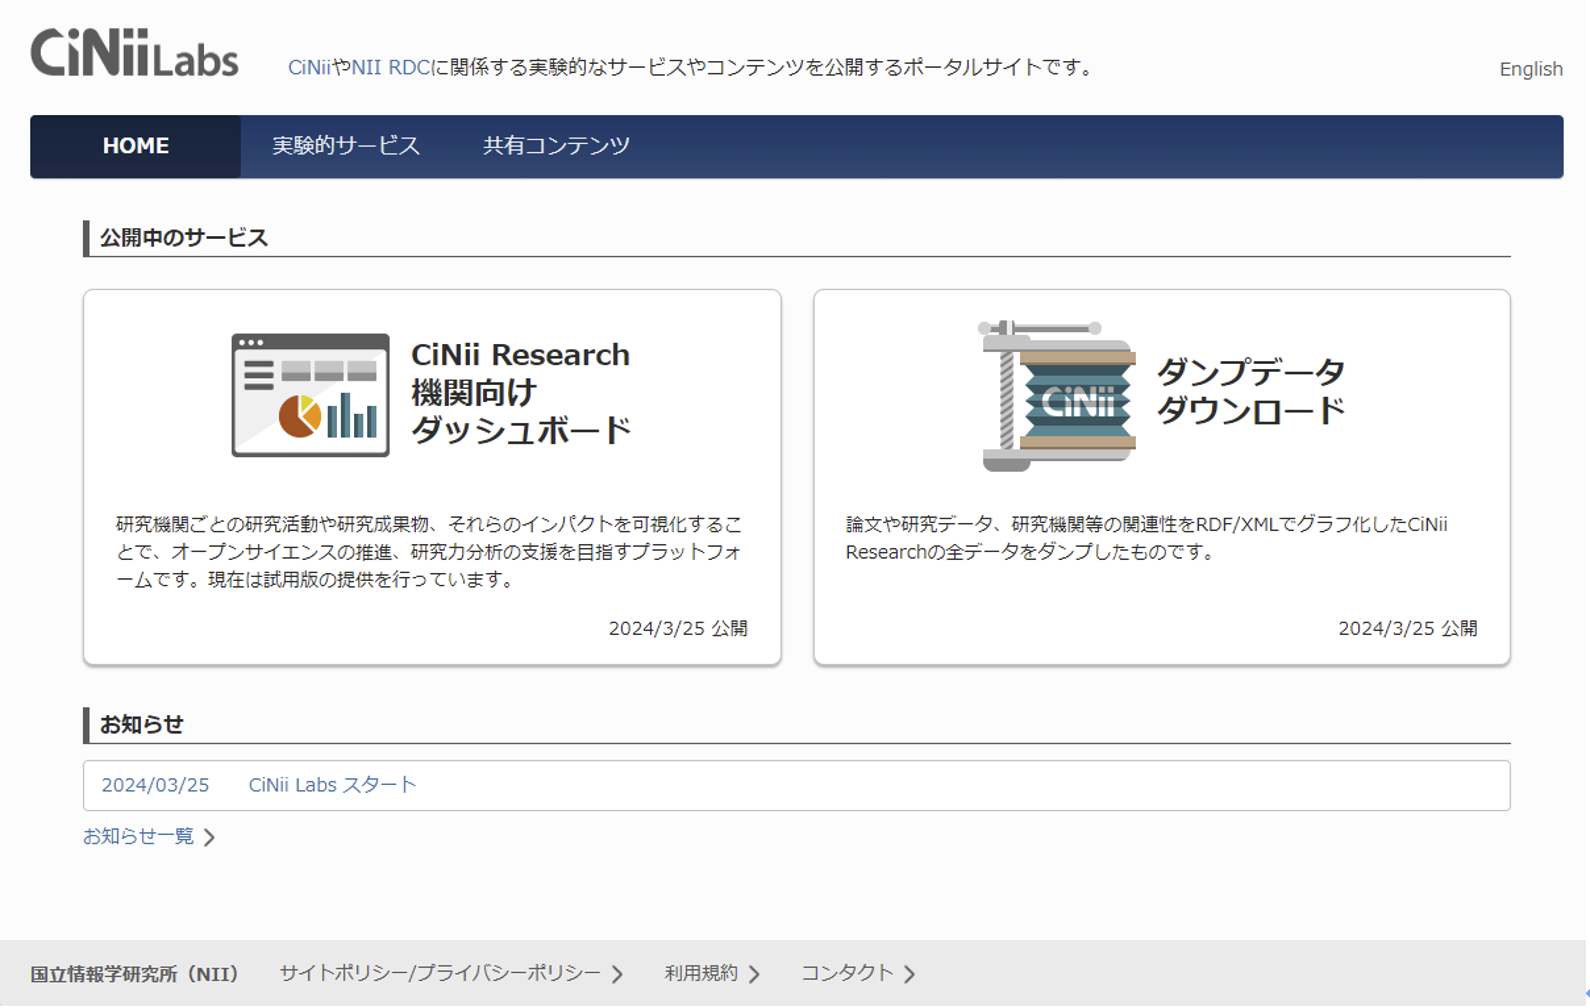
Task: Open the dashboard chart icon
Action: tap(310, 395)
